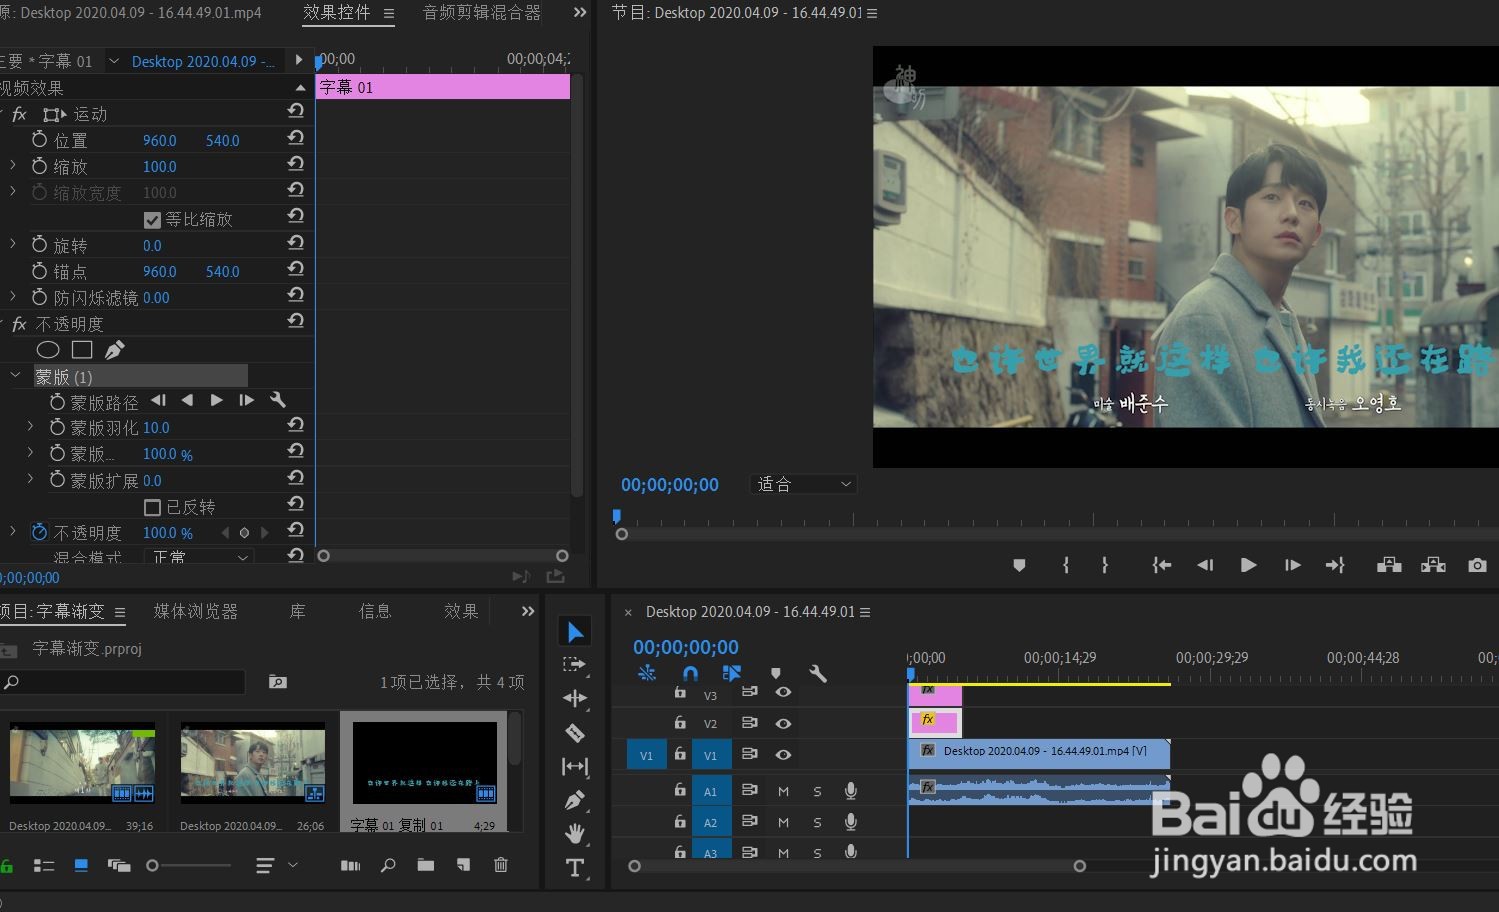The width and height of the screenshot is (1499, 912).
Task: Check the mask Inverted checkbox
Action: coord(152,508)
